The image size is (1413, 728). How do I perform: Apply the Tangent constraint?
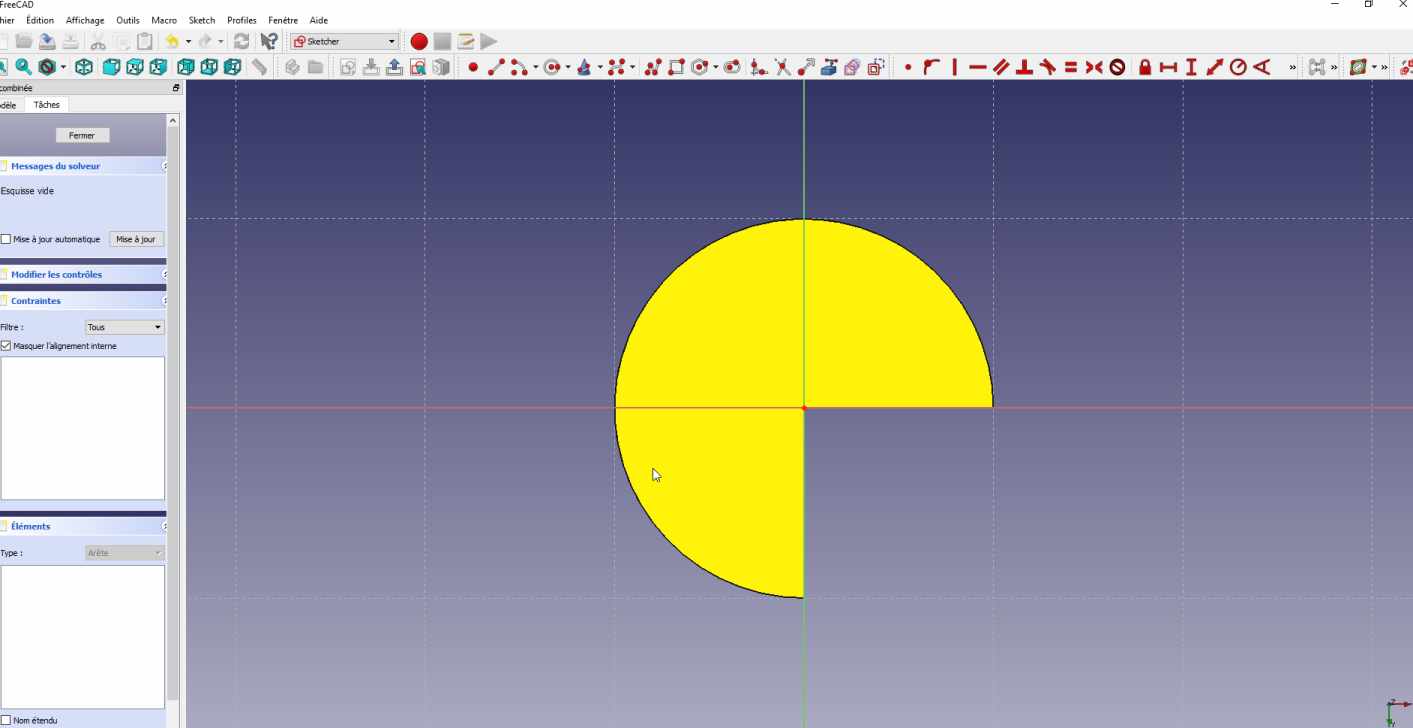click(x=1048, y=67)
